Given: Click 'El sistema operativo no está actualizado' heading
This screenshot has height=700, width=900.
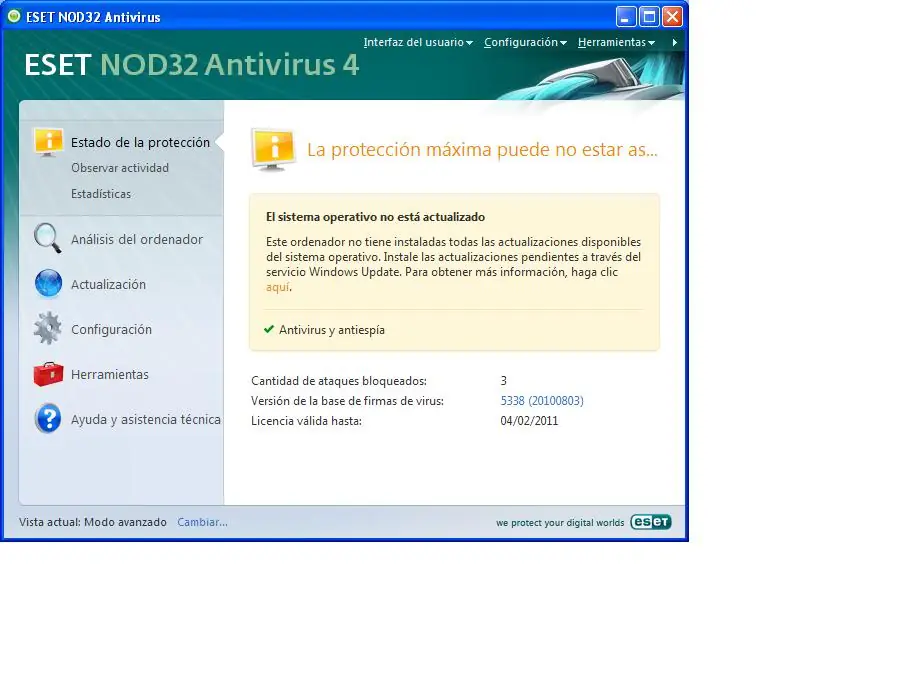Looking at the screenshot, I should (375, 217).
